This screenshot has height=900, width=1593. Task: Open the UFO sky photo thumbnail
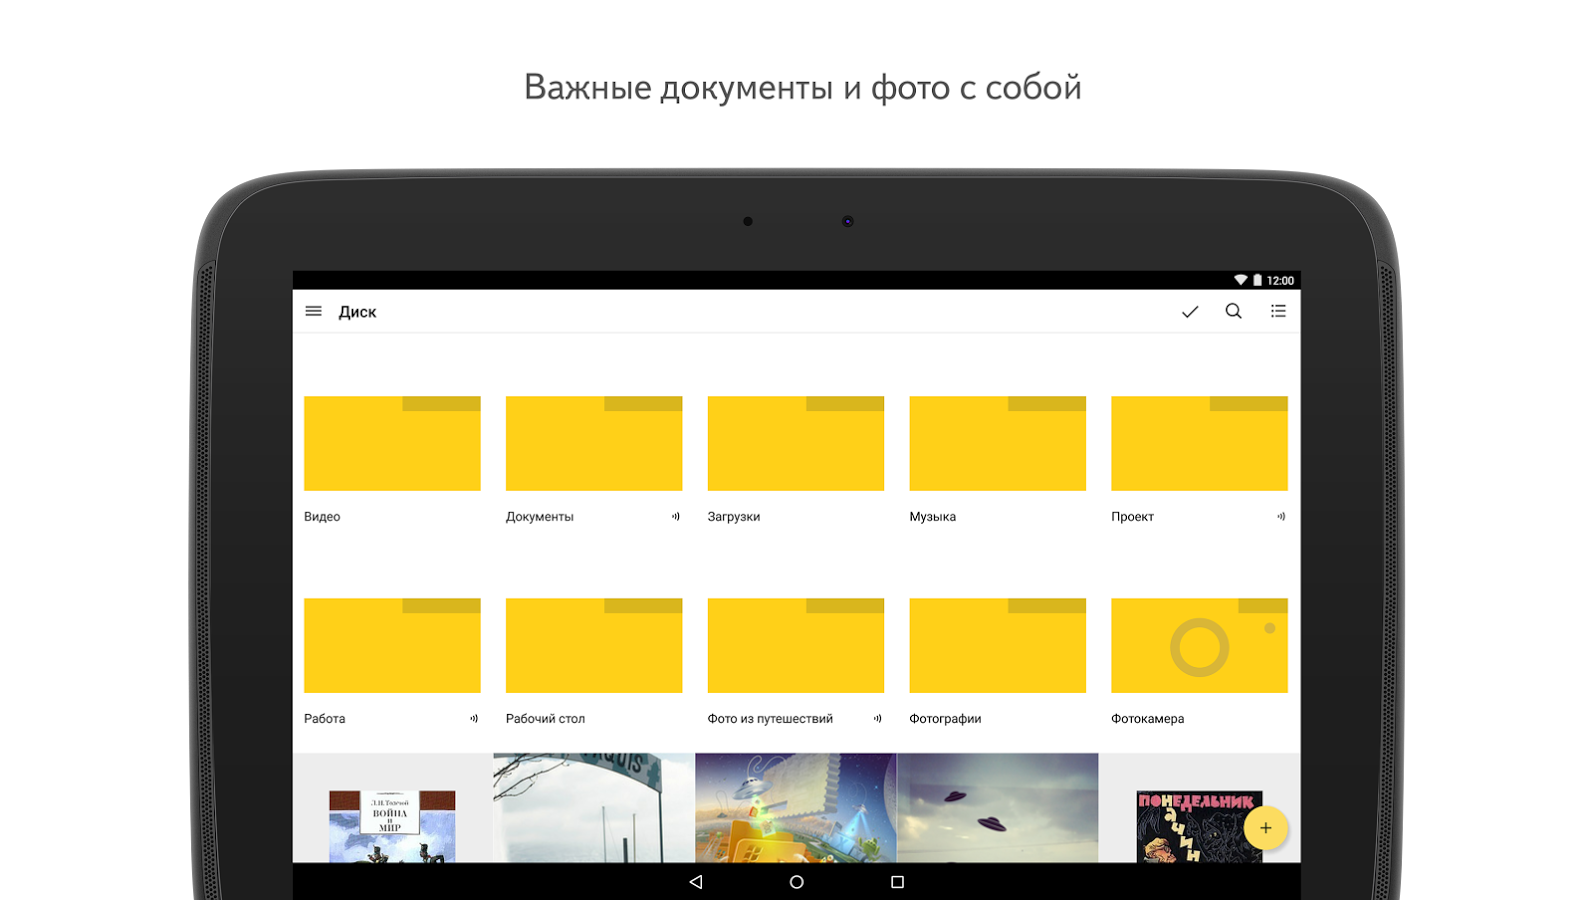coord(998,808)
